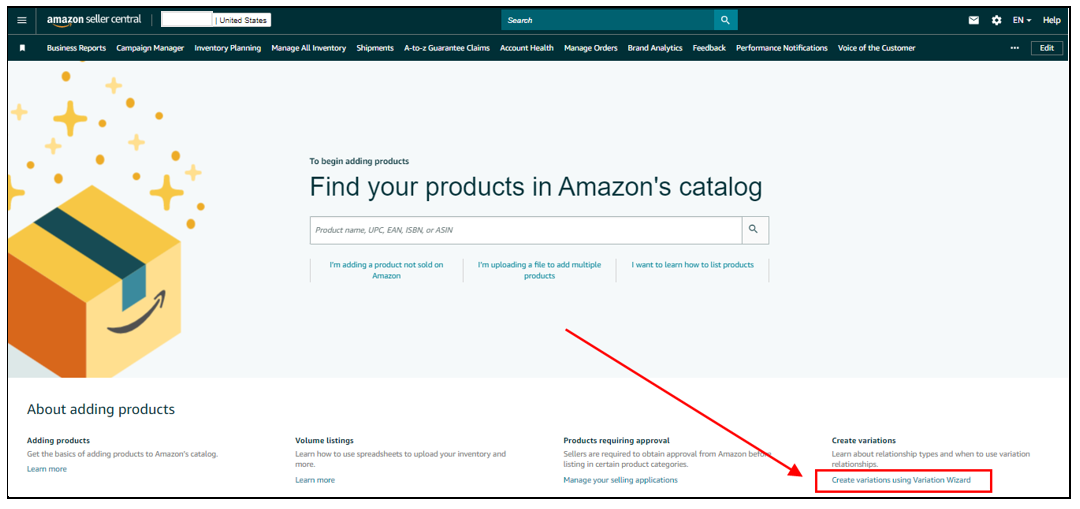Click Learn more under Volume listings

[x=315, y=480]
